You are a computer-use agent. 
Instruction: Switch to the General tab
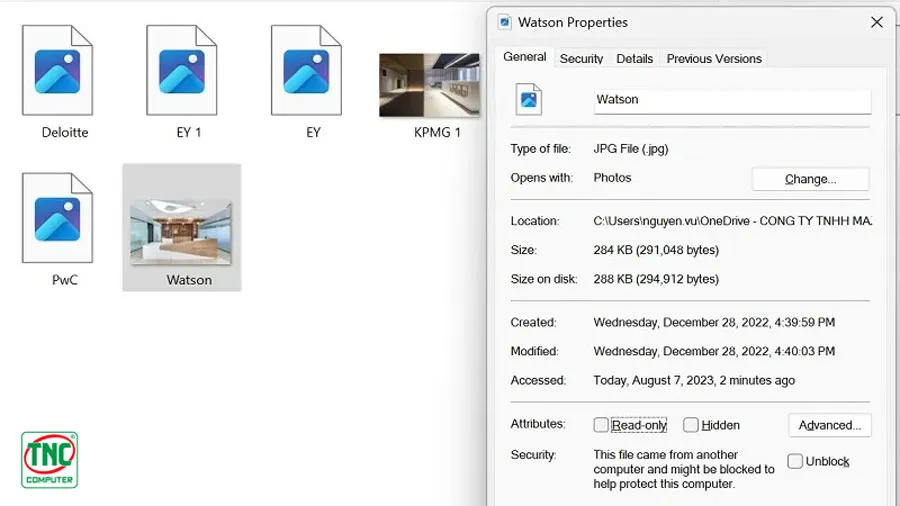tap(525, 57)
